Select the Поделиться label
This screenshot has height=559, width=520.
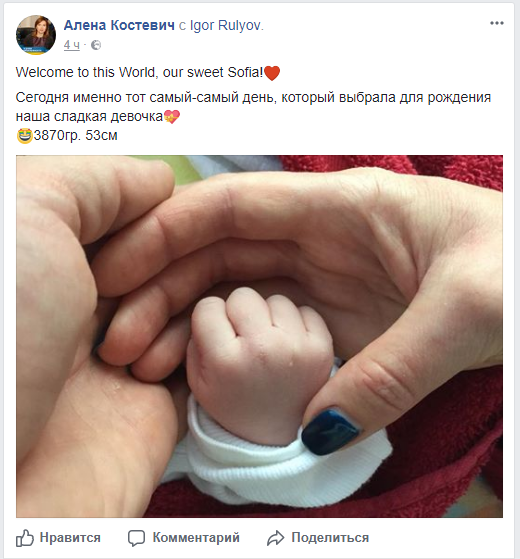(x=330, y=537)
